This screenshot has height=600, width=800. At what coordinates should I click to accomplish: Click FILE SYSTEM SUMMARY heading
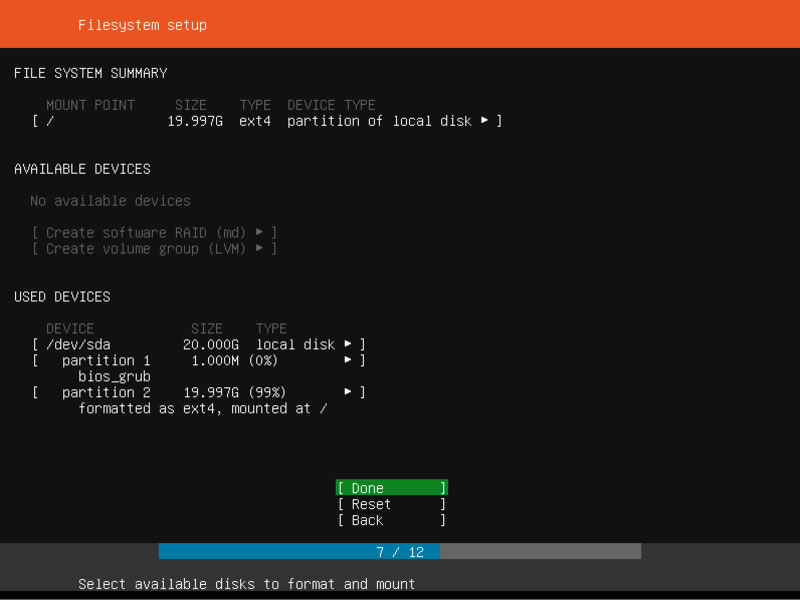click(90, 73)
